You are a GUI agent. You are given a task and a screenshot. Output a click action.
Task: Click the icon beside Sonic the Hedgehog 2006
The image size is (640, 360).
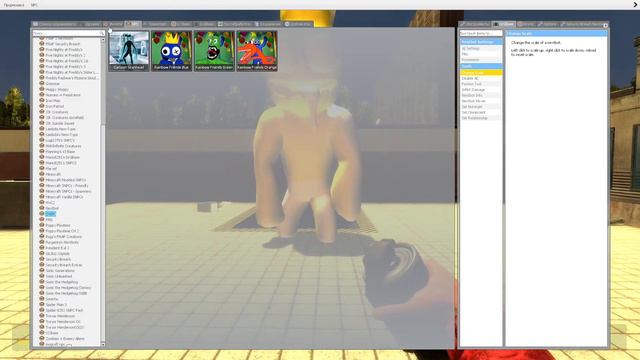(x=42, y=293)
